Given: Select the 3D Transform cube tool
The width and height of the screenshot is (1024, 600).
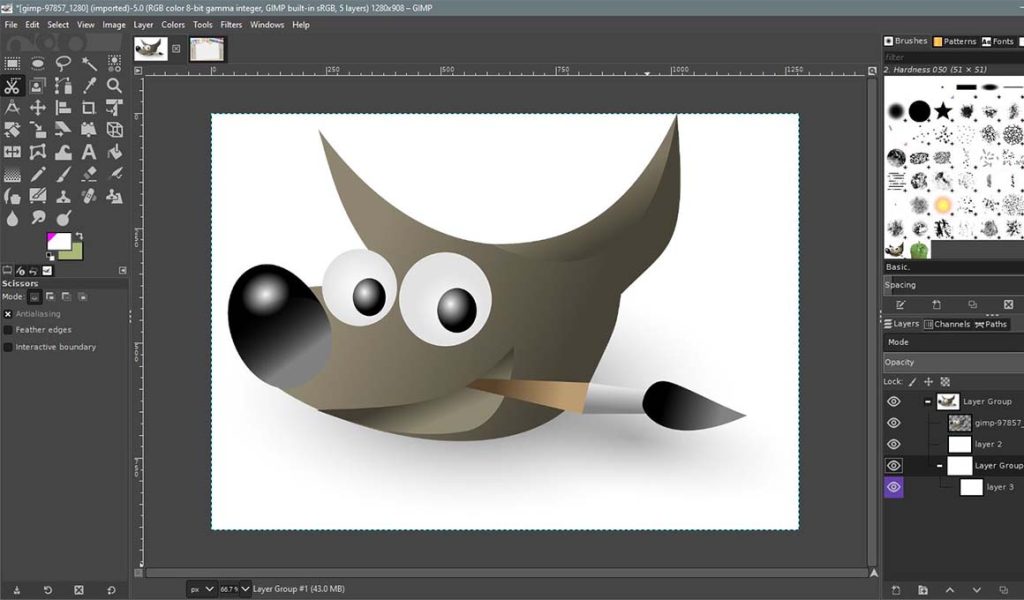Looking at the screenshot, I should 114,130.
